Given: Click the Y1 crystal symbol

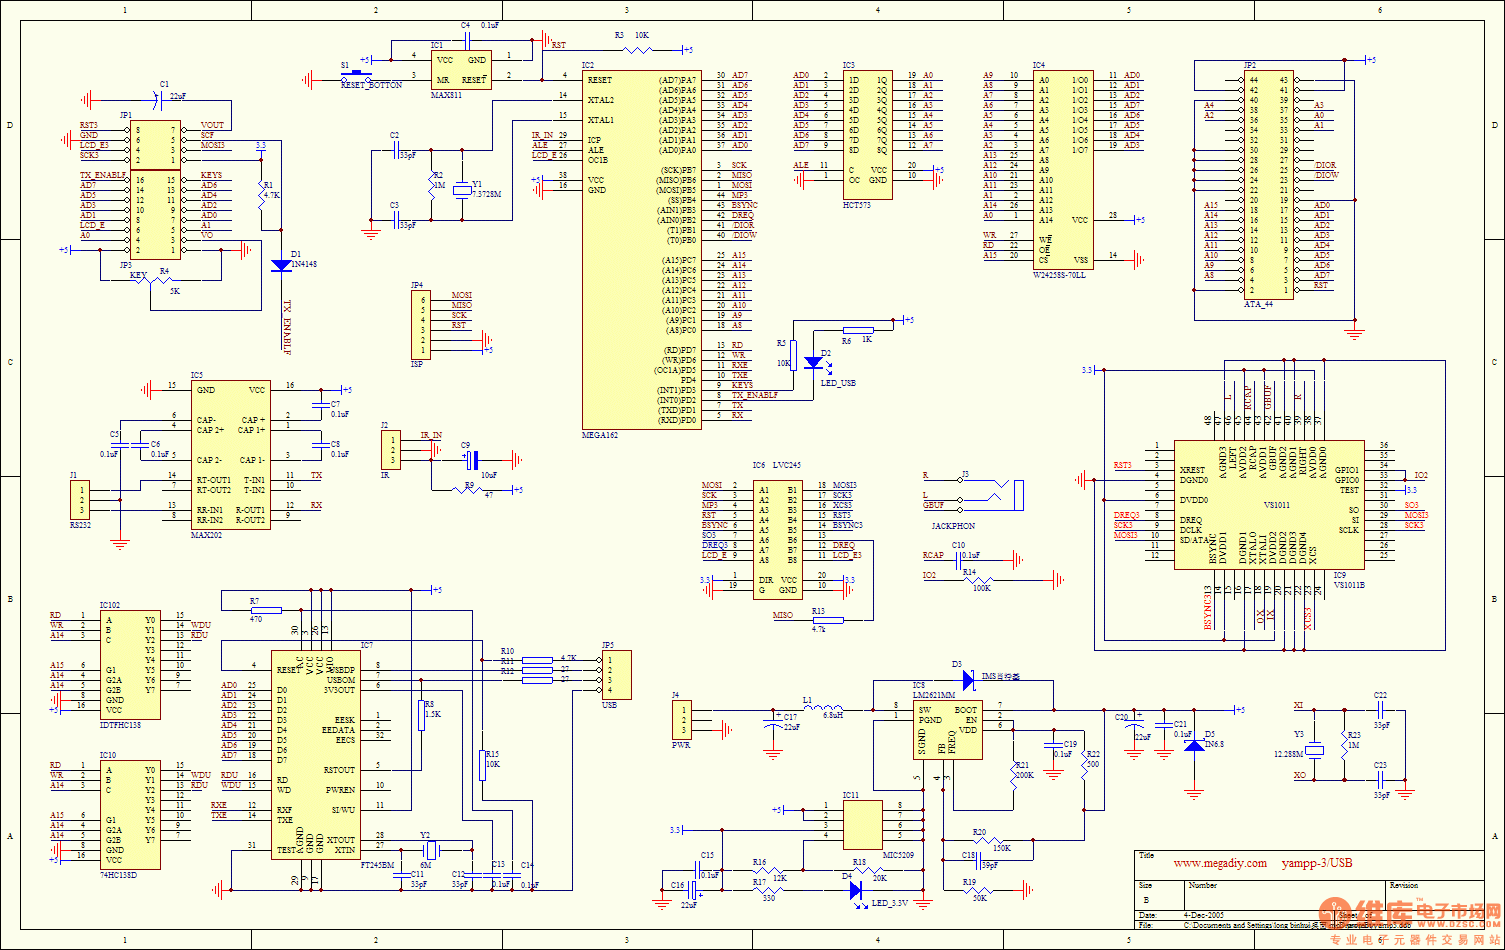Looking at the screenshot, I should pyautogui.click(x=461, y=191).
